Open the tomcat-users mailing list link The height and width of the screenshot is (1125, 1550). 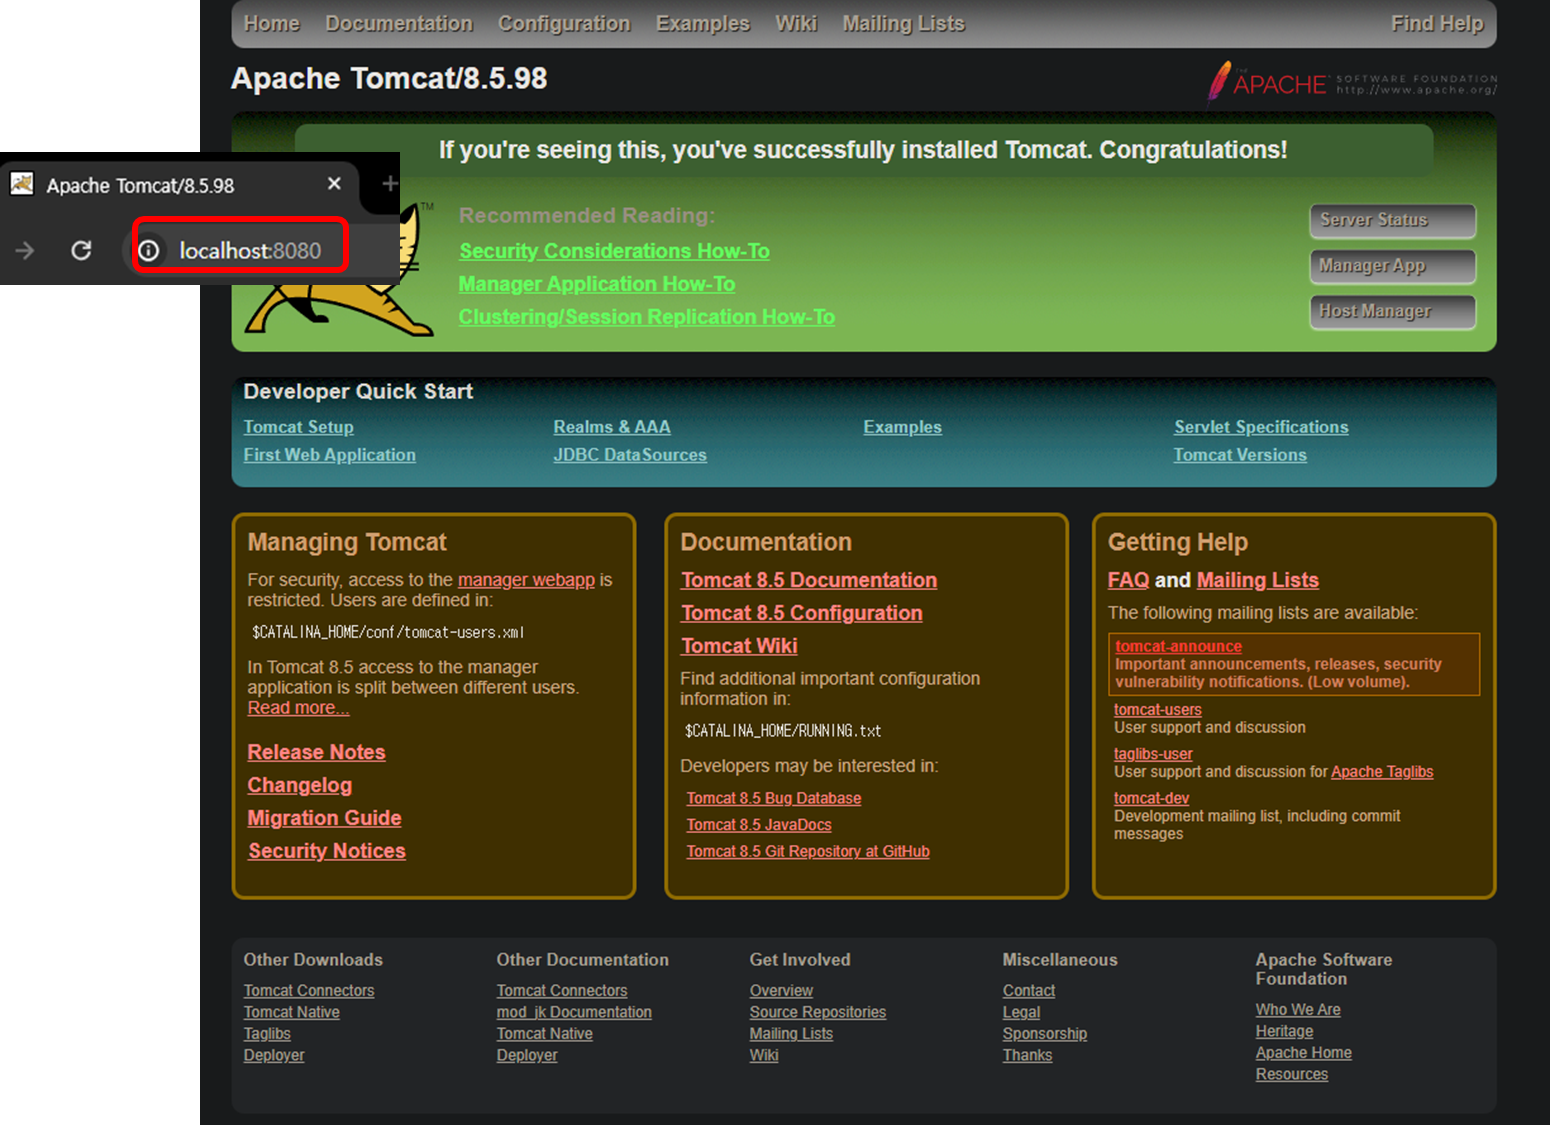(1158, 710)
